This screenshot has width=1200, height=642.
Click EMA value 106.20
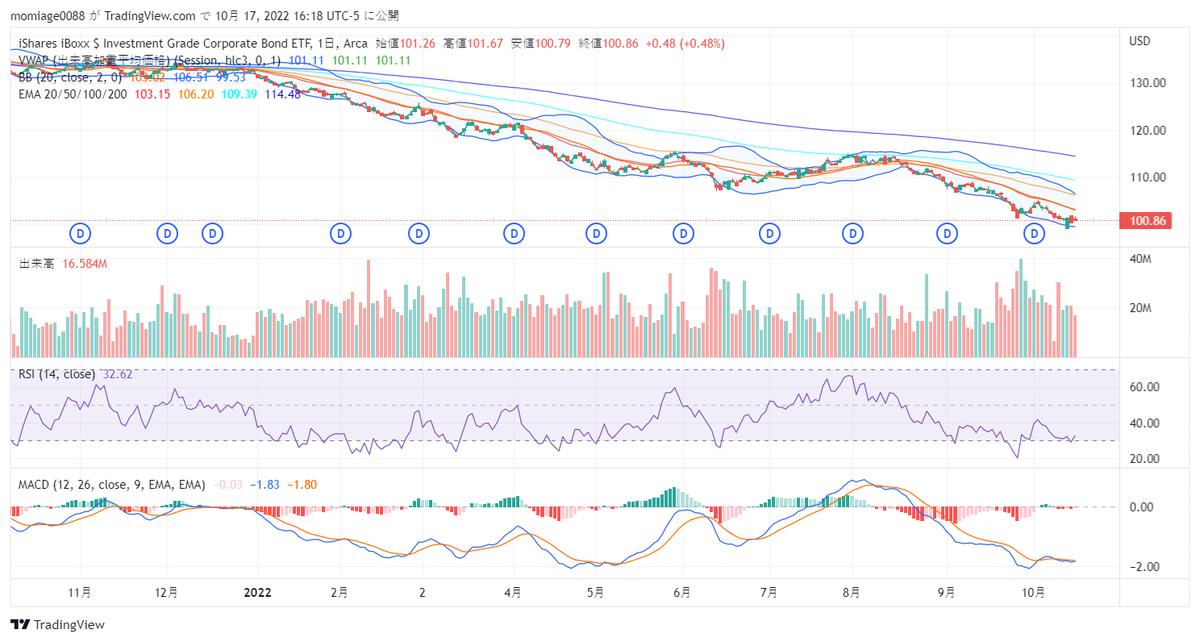[194, 93]
